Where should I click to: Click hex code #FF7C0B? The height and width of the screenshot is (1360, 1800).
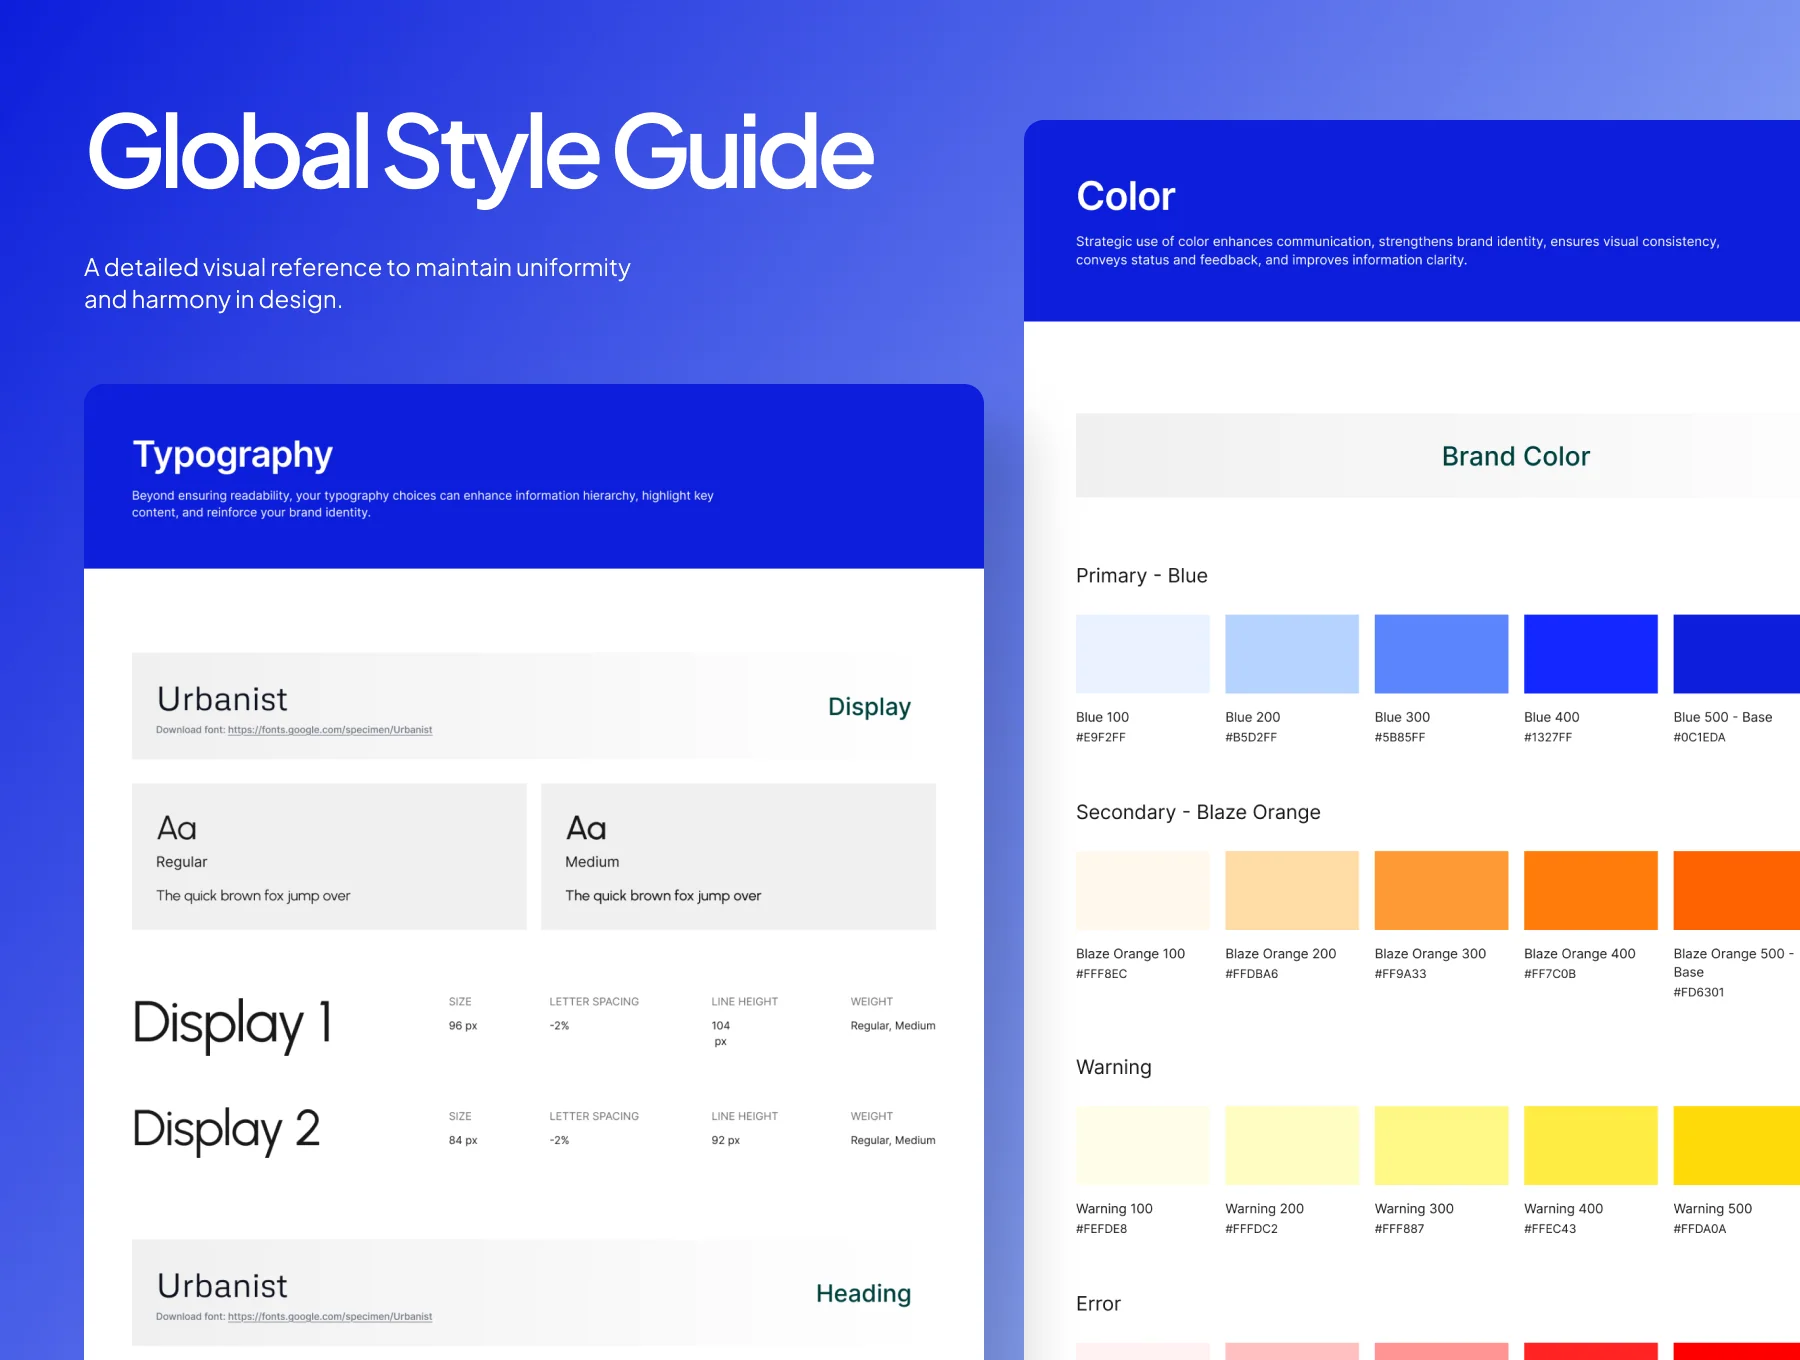tap(1550, 974)
